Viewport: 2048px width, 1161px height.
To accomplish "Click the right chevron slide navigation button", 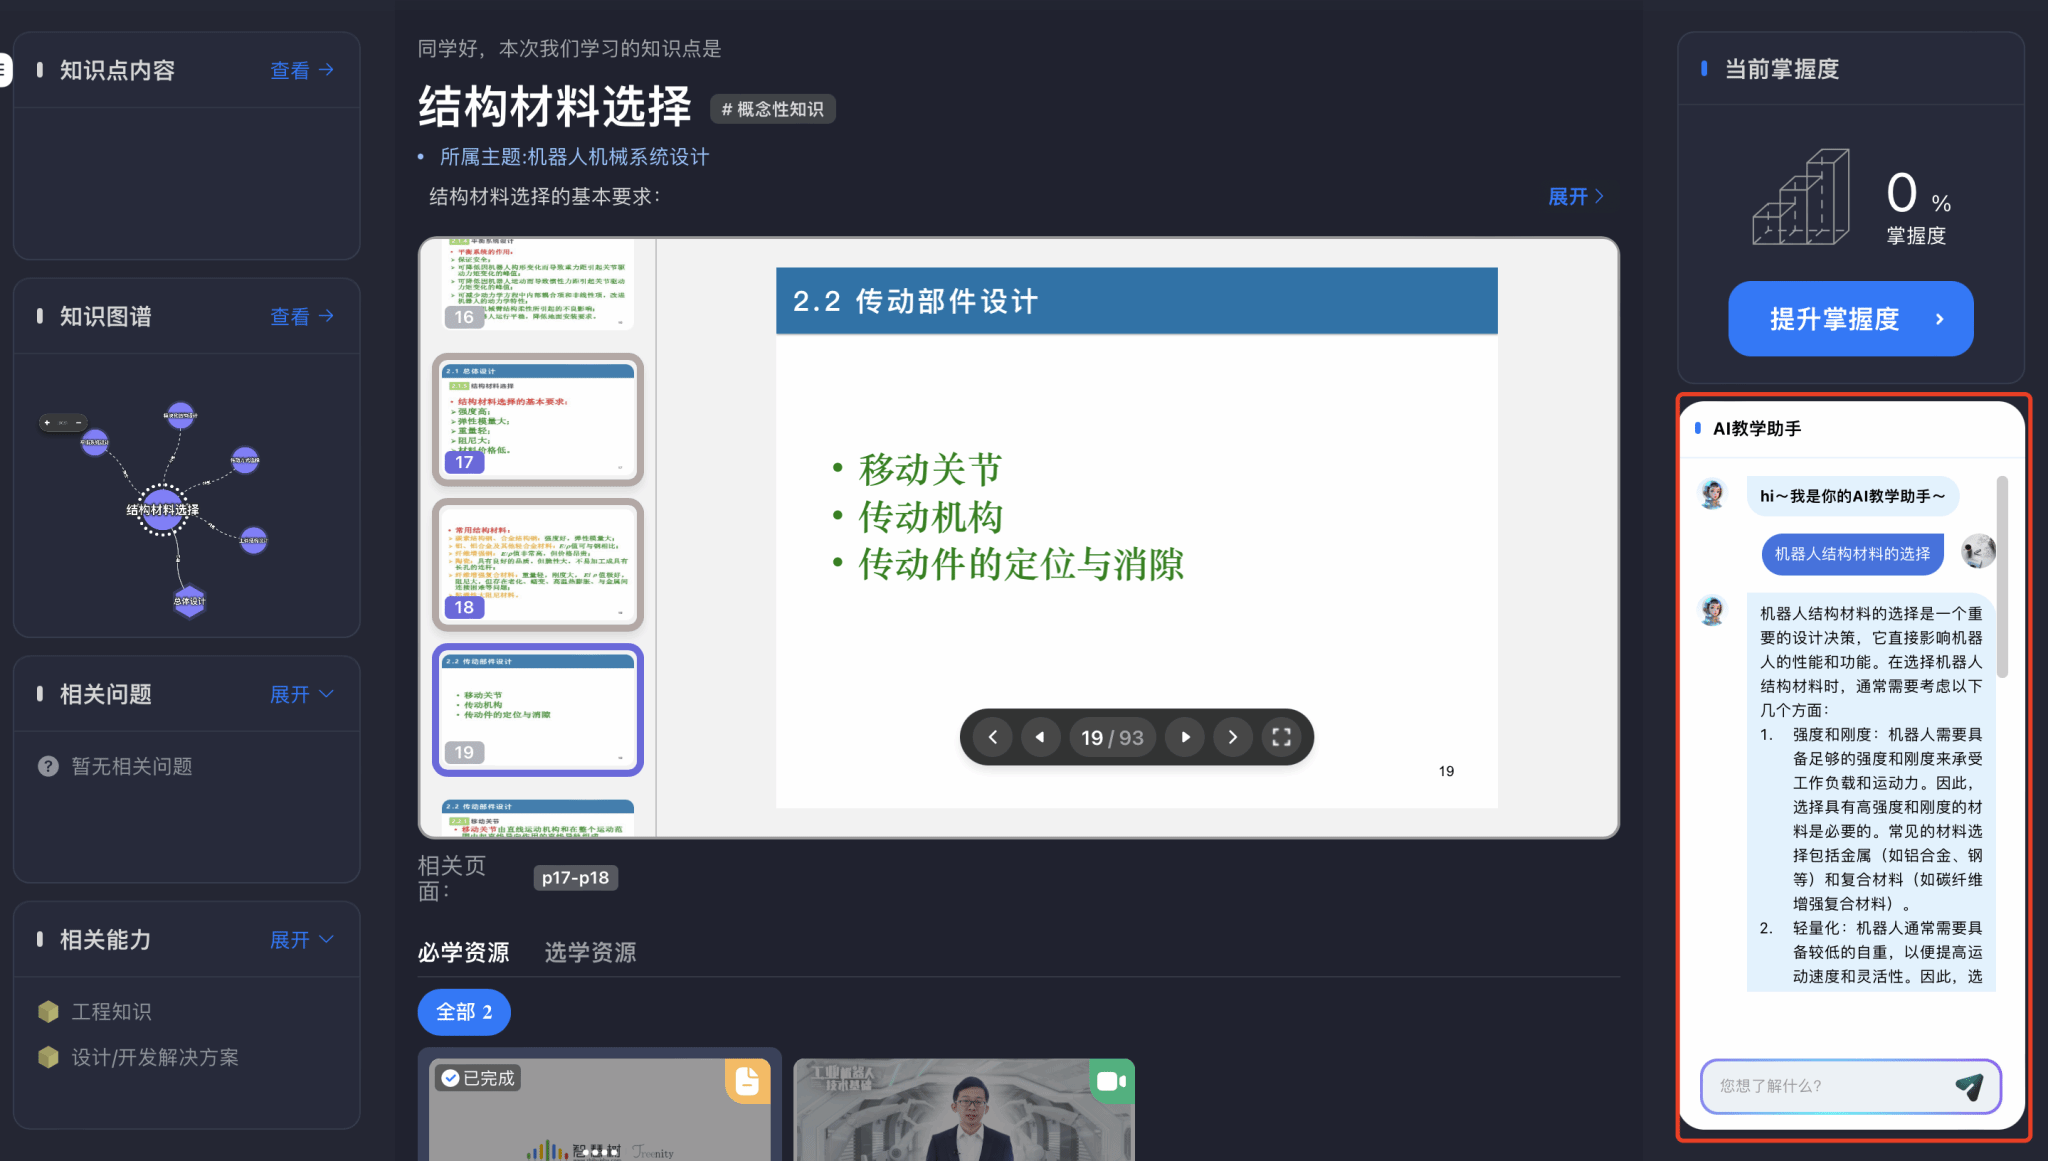I will pos(1233,737).
